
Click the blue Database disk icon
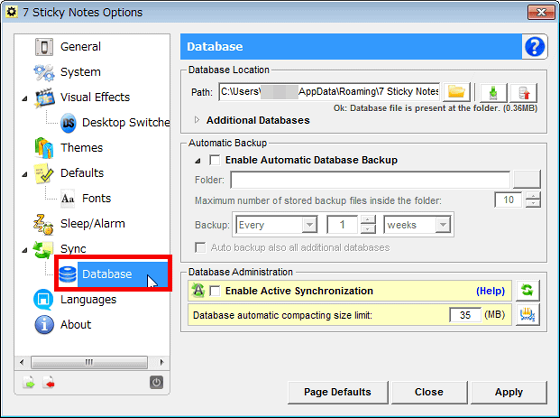[x=68, y=274]
